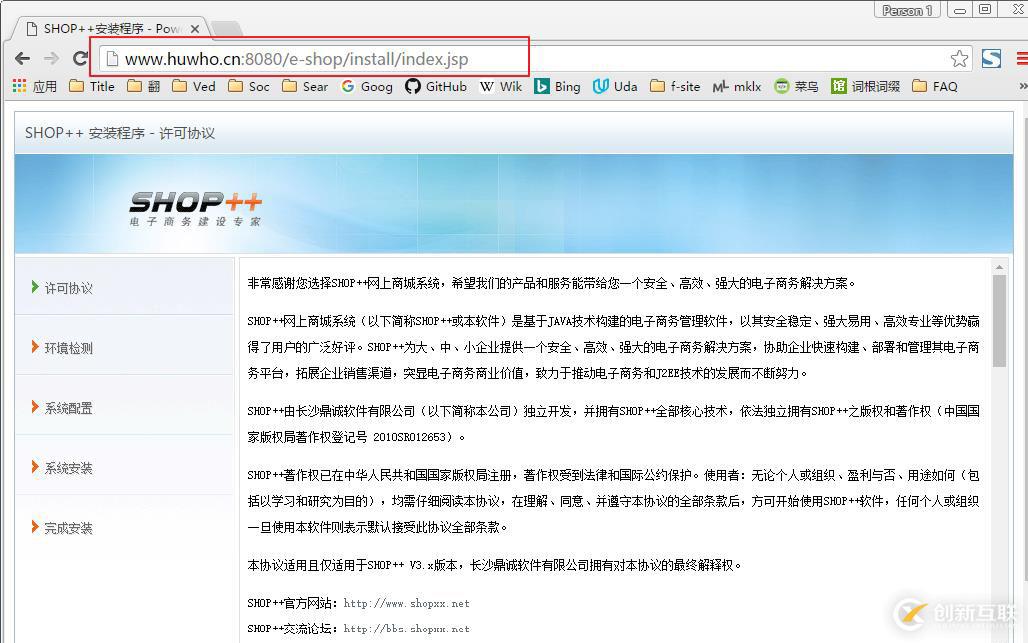Close the SHOP++安装程序 tab
The image size is (1028, 643).
pos(195,29)
